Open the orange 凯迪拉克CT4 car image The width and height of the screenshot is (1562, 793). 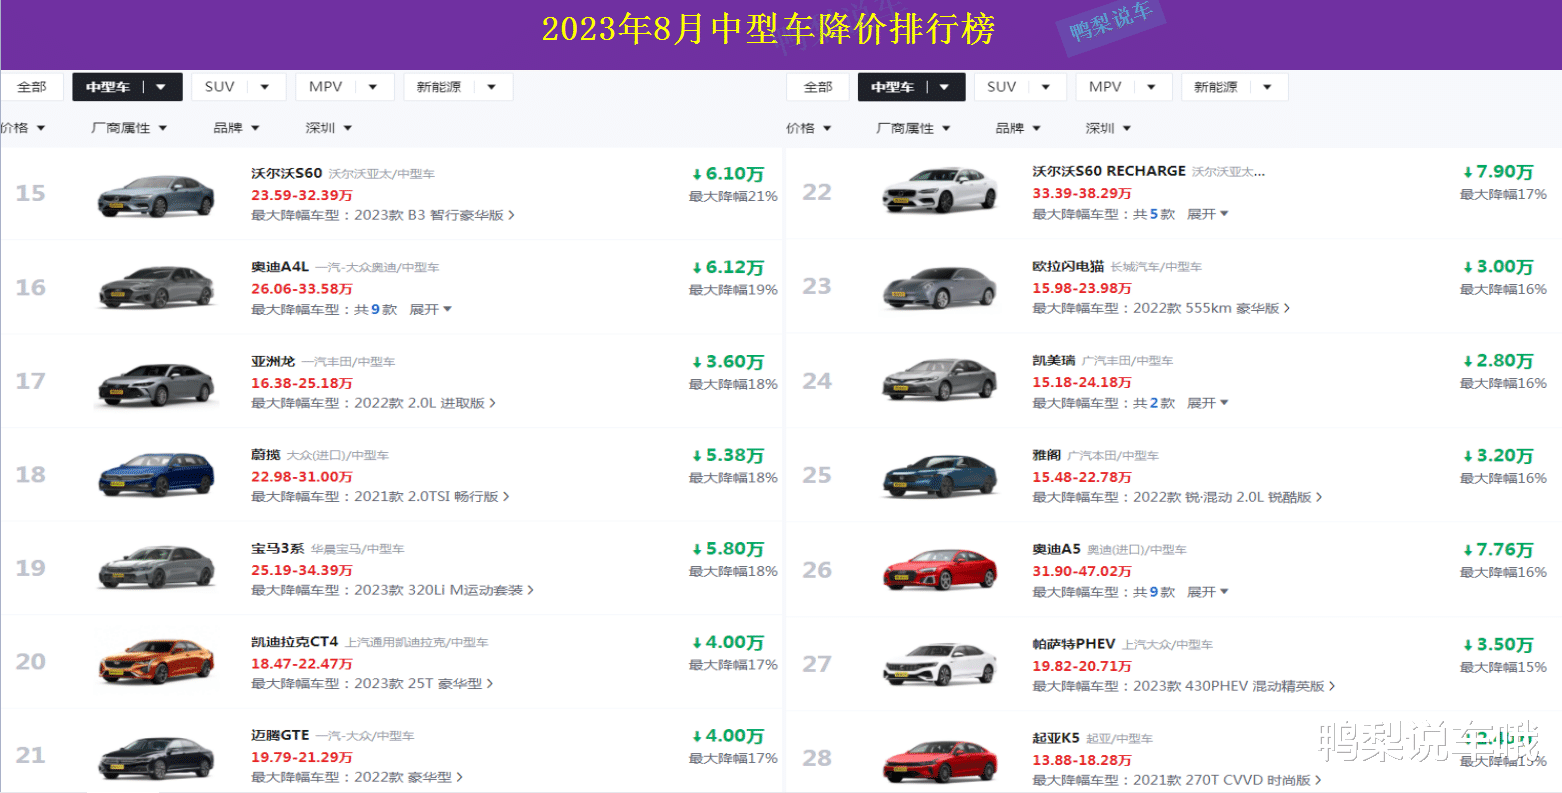pyautogui.click(x=156, y=661)
